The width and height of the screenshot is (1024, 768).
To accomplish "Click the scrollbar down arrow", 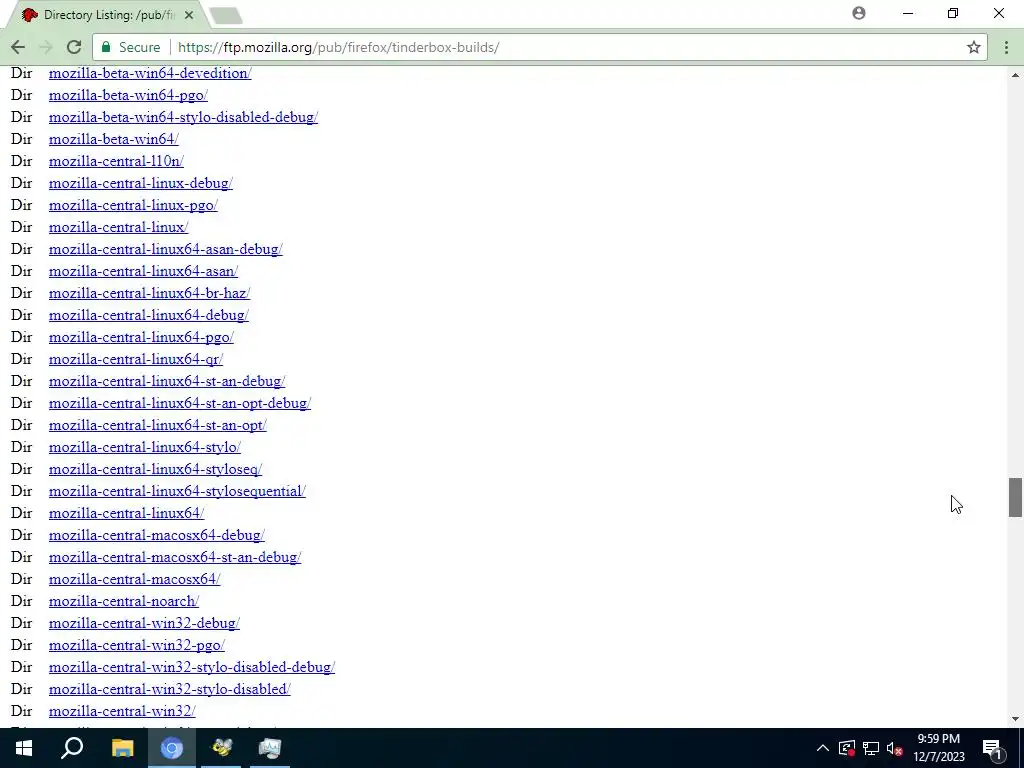I will point(1015,720).
